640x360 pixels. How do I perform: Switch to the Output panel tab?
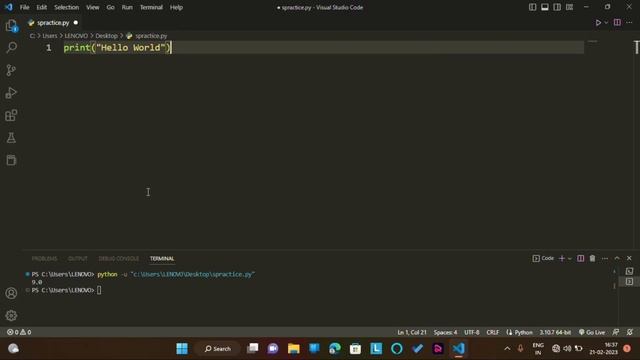[78, 258]
